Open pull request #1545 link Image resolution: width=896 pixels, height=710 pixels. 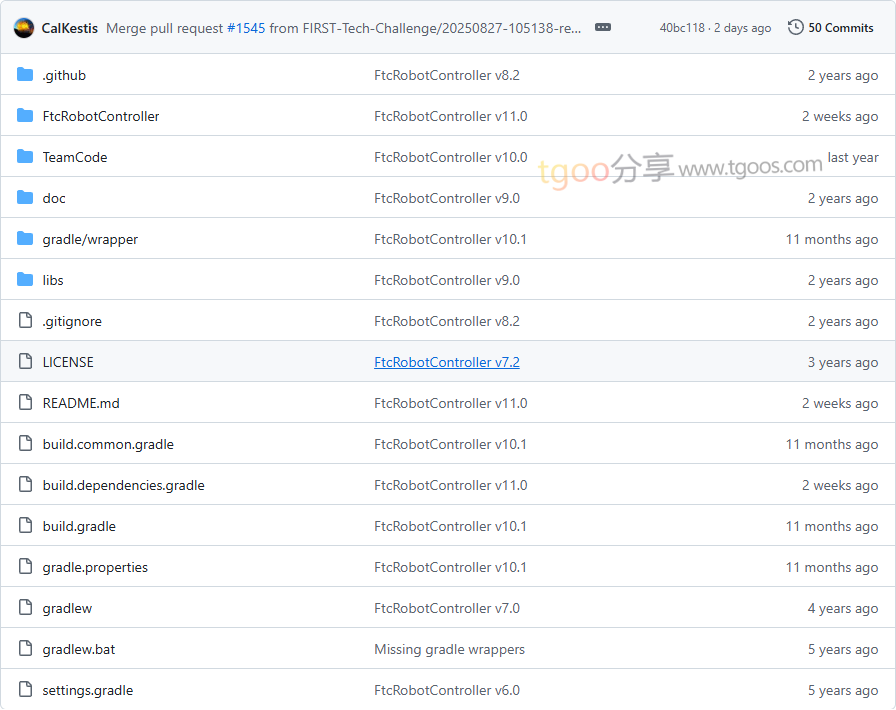(x=246, y=28)
